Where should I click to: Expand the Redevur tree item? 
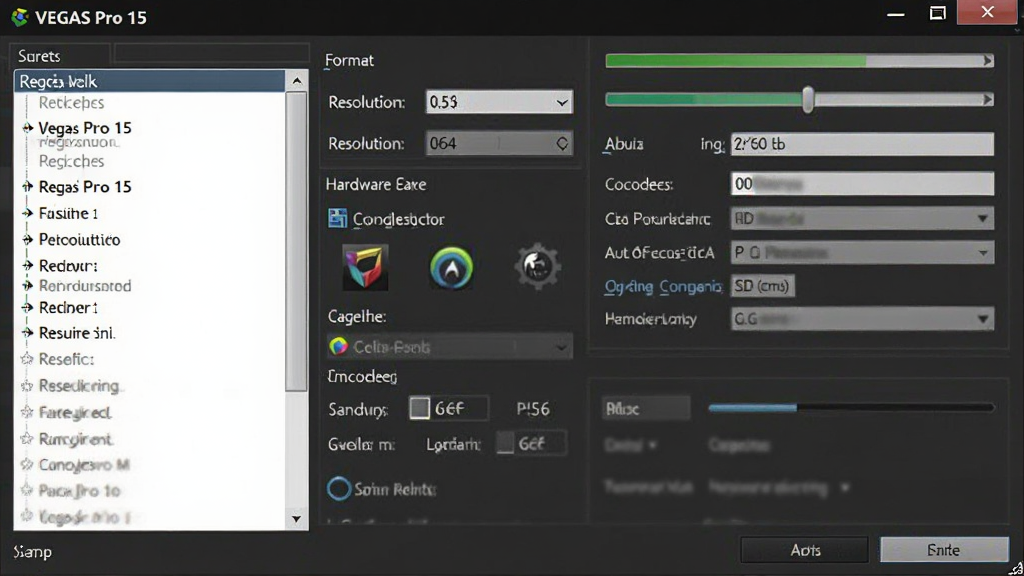point(27,266)
